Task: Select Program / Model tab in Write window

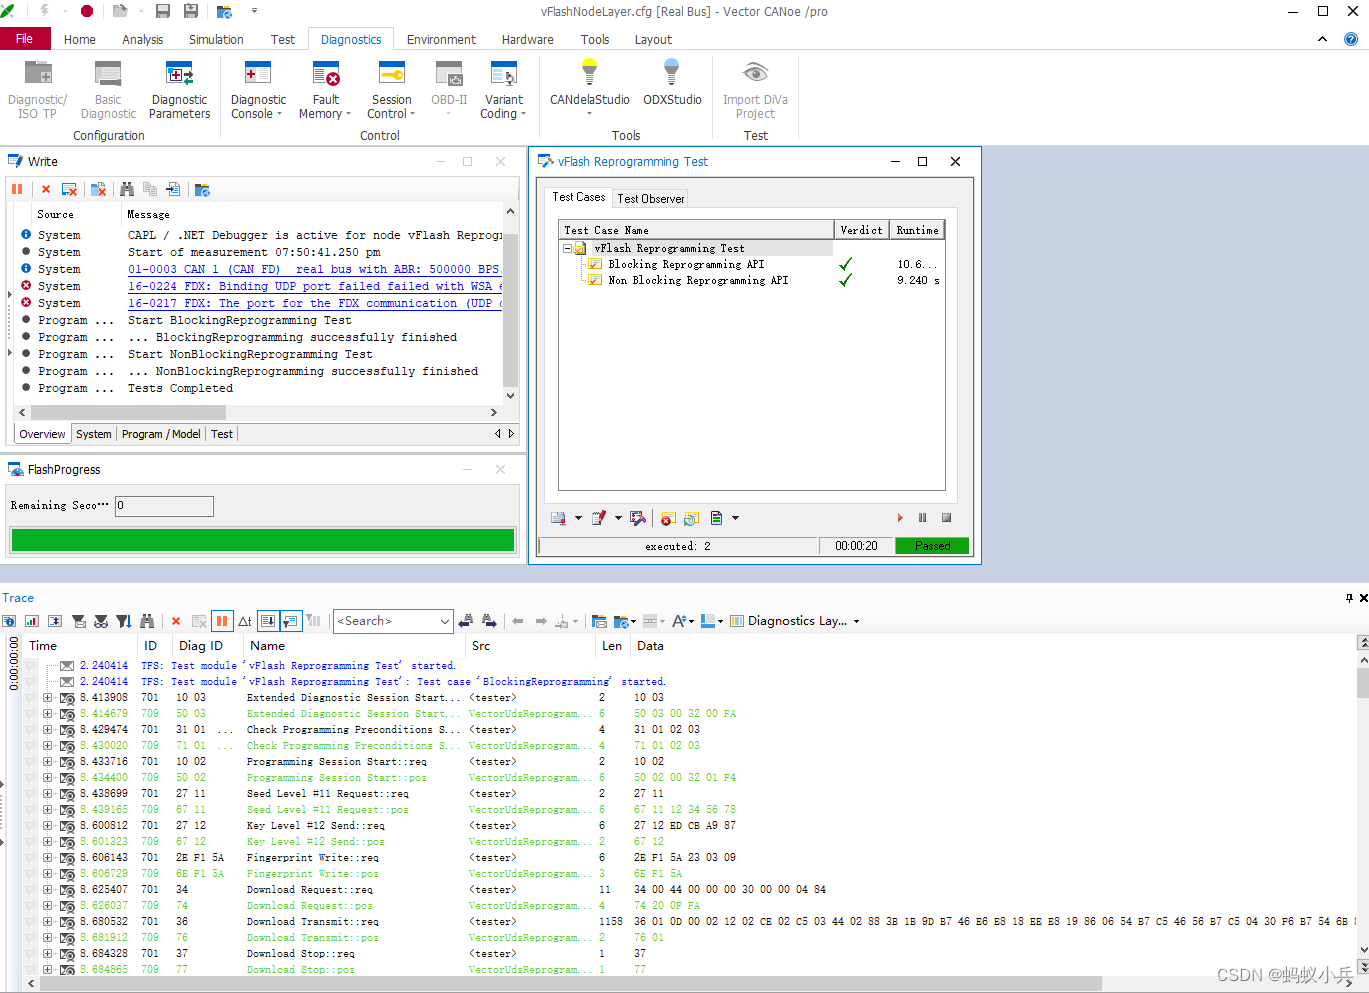Action: pyautogui.click(x=161, y=434)
